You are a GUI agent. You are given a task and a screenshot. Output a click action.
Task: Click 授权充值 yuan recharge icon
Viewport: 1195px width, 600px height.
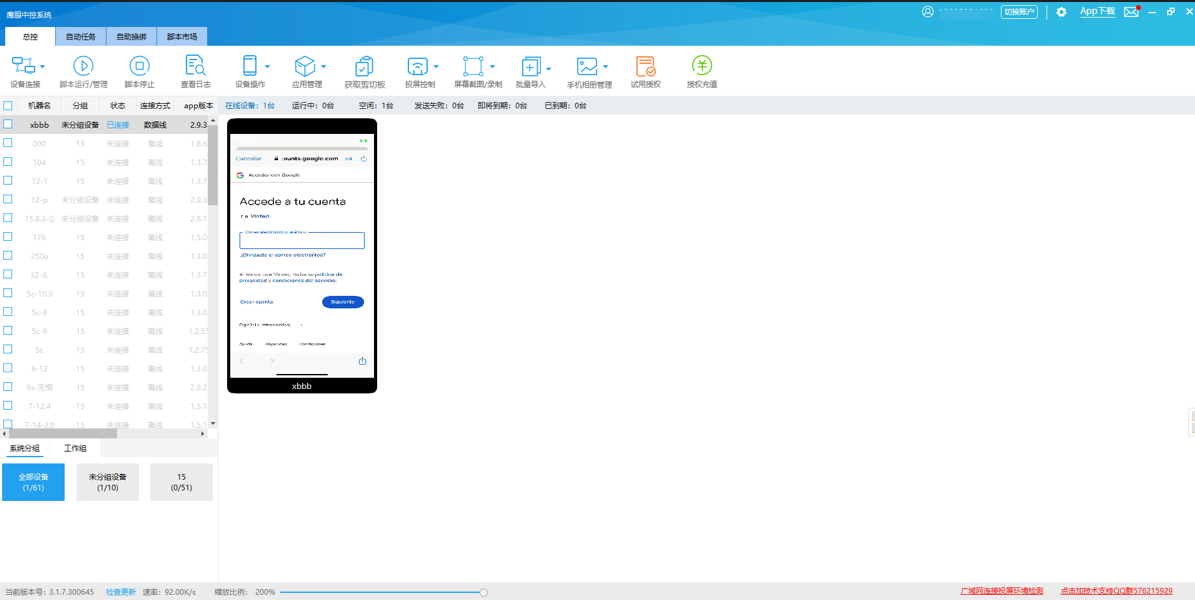702,66
